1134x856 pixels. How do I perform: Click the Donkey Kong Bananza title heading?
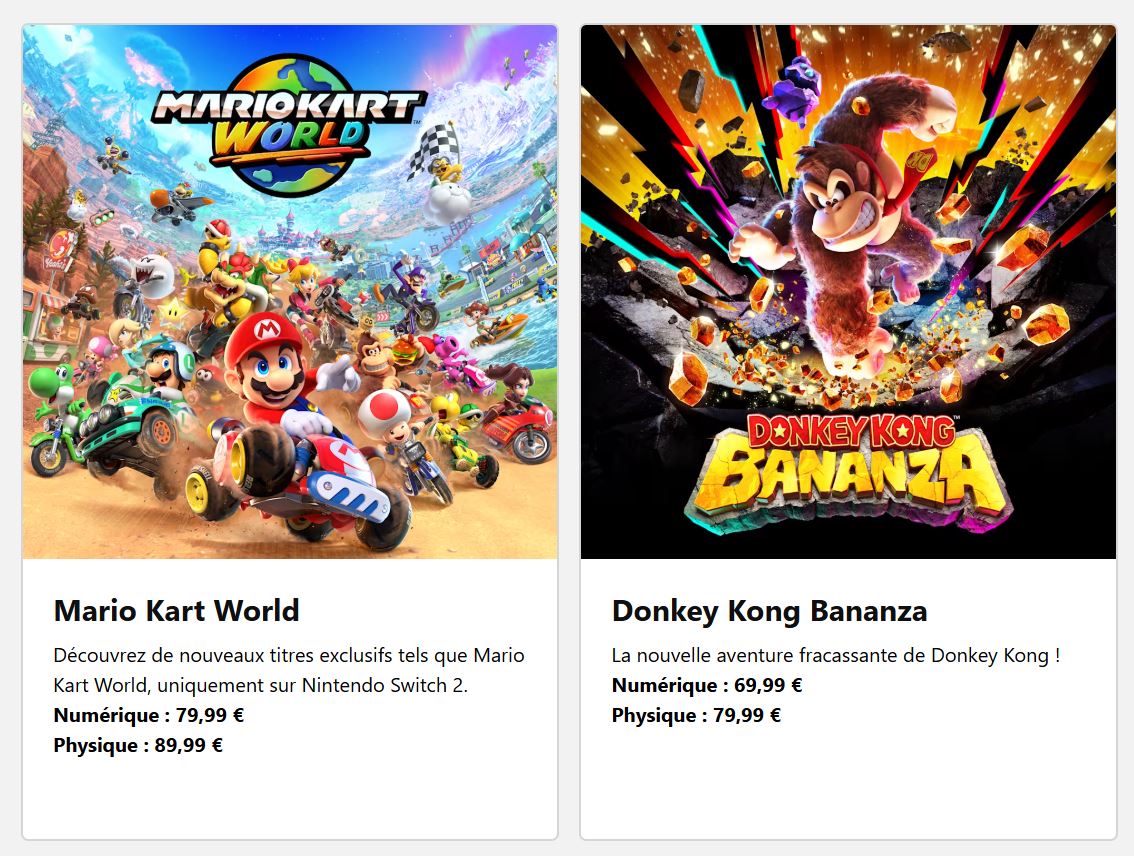770,611
